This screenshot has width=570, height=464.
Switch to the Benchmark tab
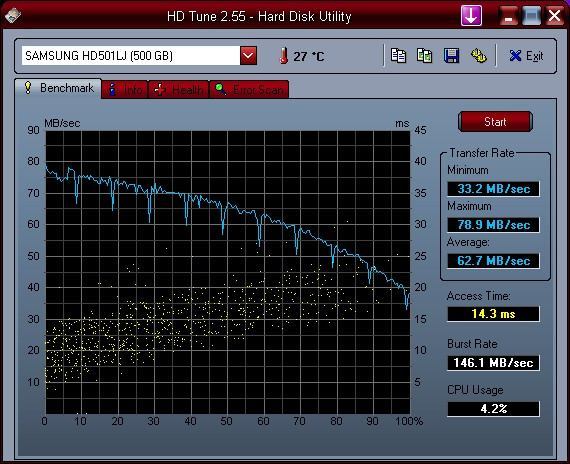coord(58,88)
